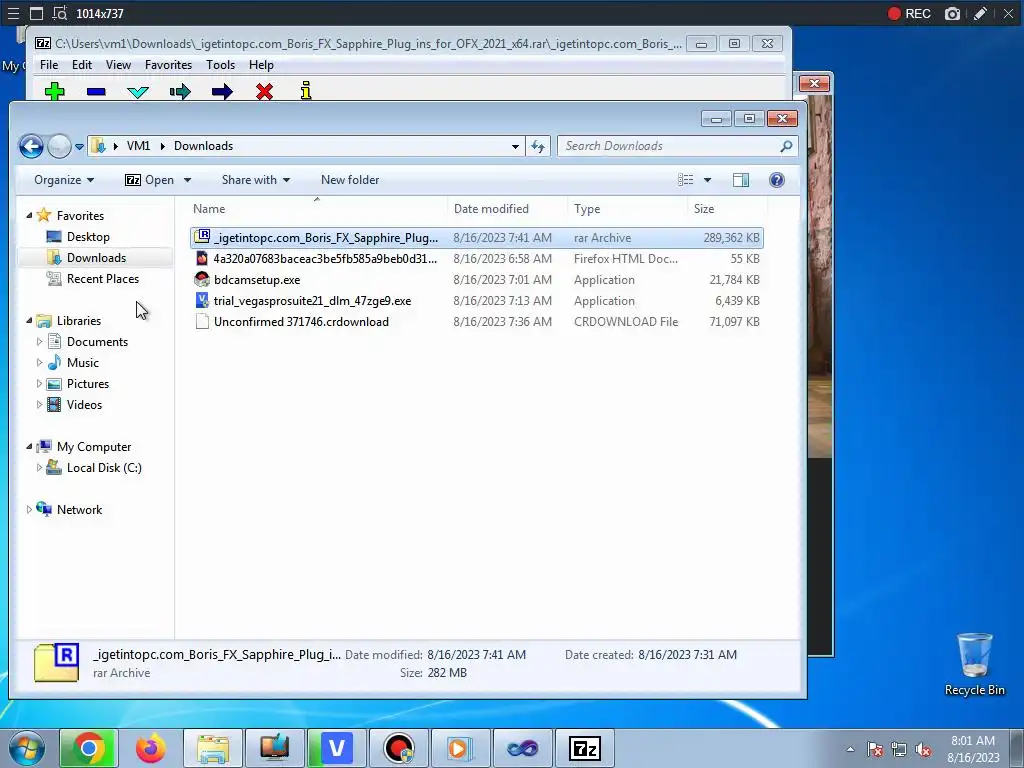The image size is (1024, 768).
Task: Collapse the Libraries group
Action: pos(29,321)
